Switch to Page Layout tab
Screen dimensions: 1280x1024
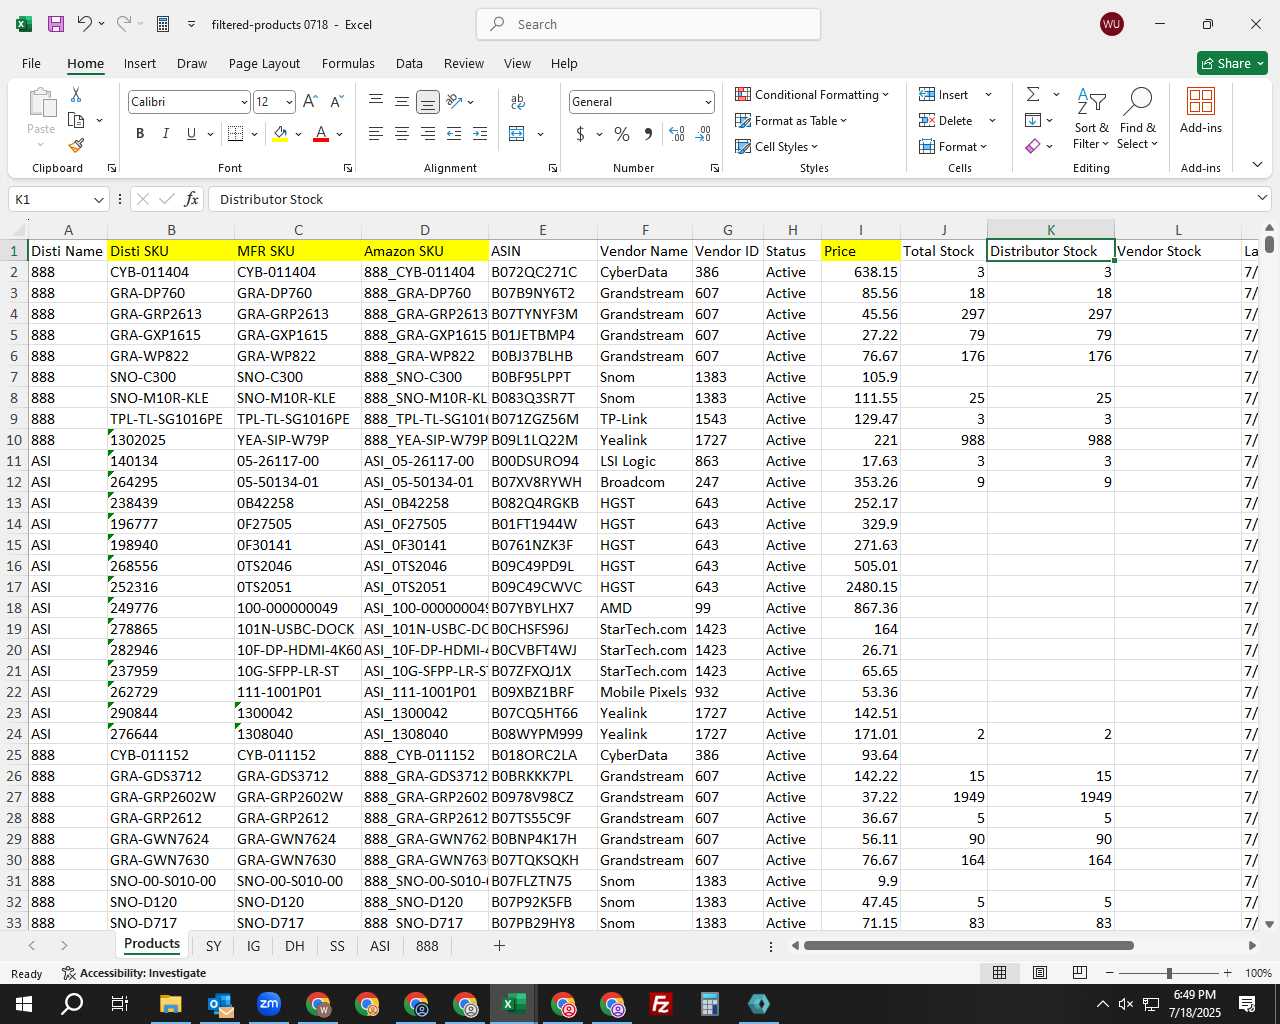pos(264,63)
